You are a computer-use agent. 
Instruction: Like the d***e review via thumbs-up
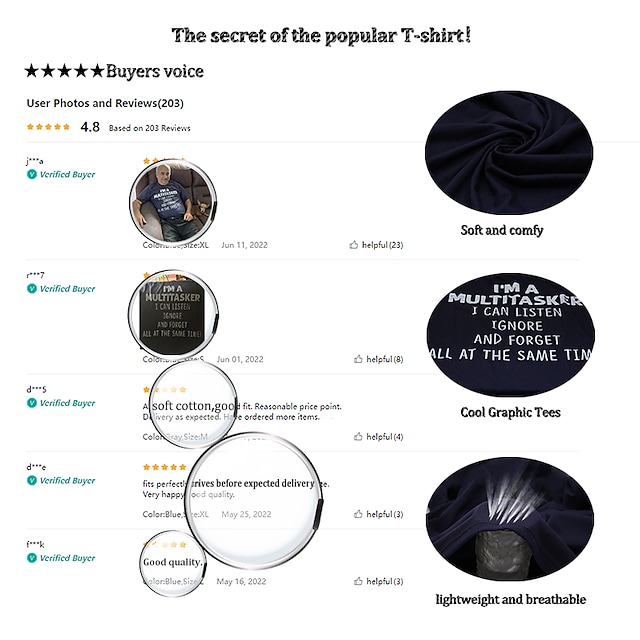[358, 514]
